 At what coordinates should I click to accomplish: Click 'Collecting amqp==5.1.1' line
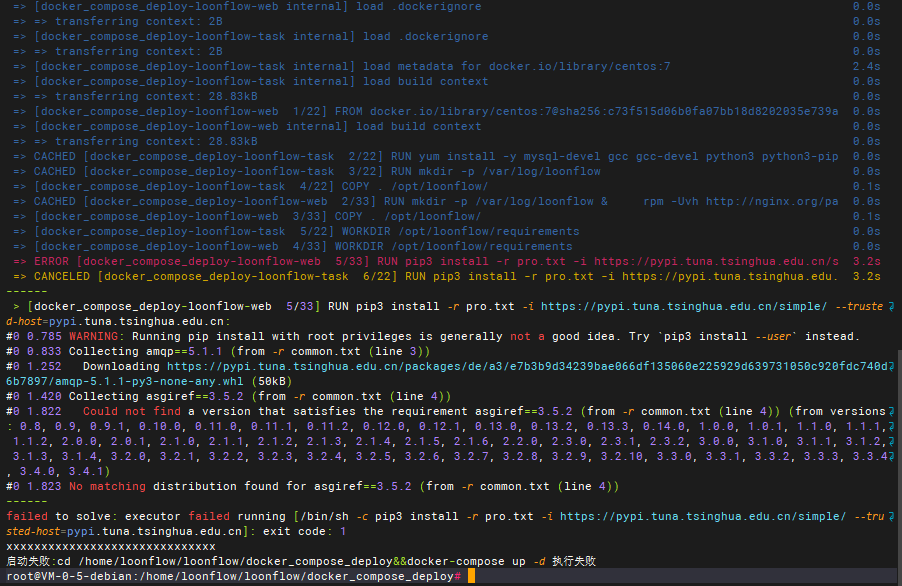click(217, 351)
